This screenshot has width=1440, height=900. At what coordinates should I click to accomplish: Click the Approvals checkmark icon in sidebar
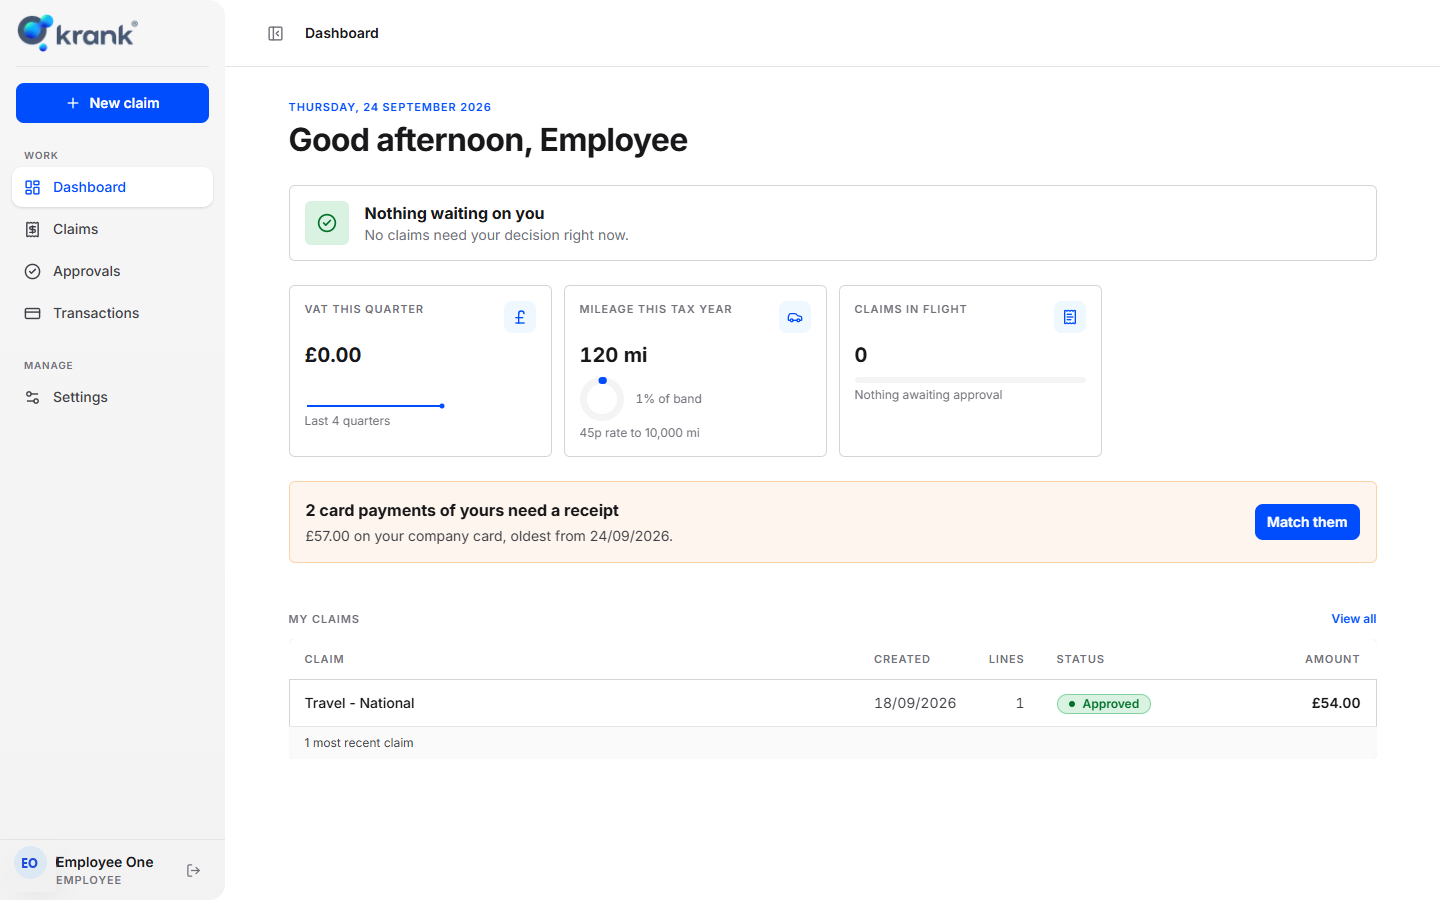(33, 271)
